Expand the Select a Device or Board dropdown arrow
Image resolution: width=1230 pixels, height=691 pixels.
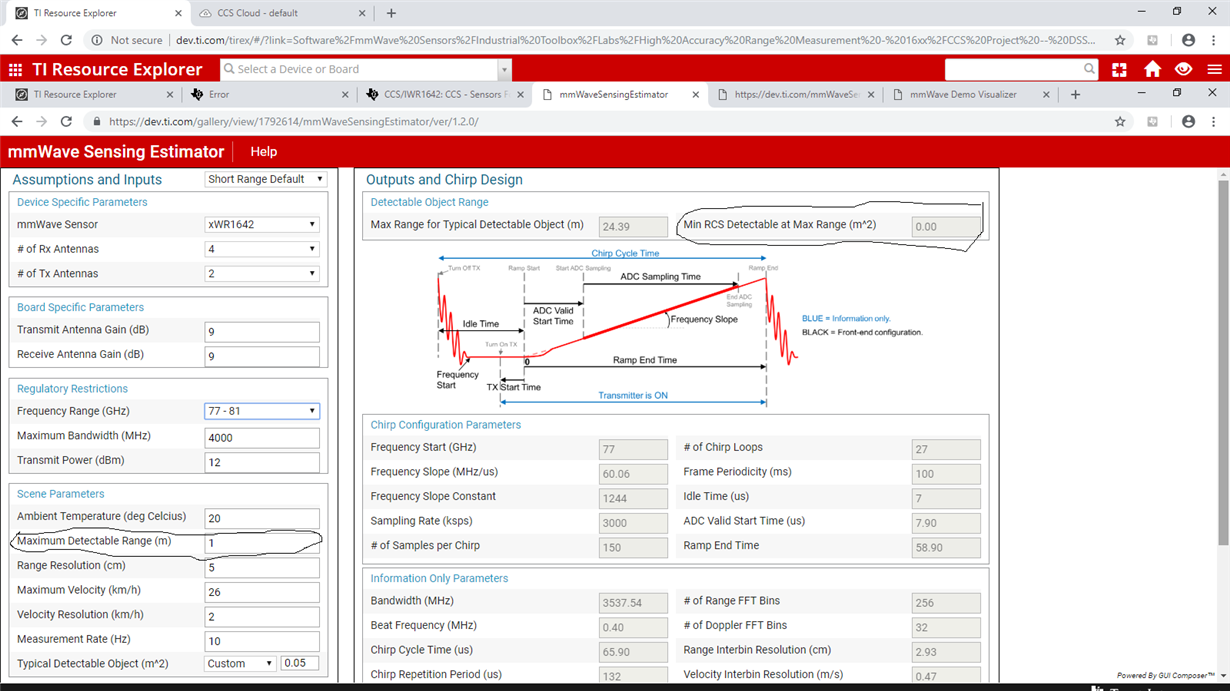(504, 69)
